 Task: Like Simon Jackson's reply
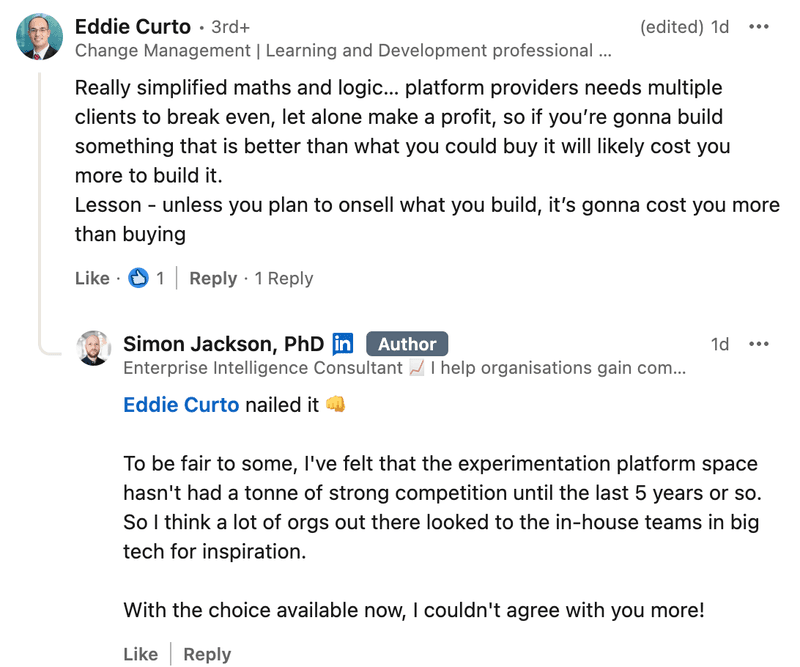(x=141, y=654)
